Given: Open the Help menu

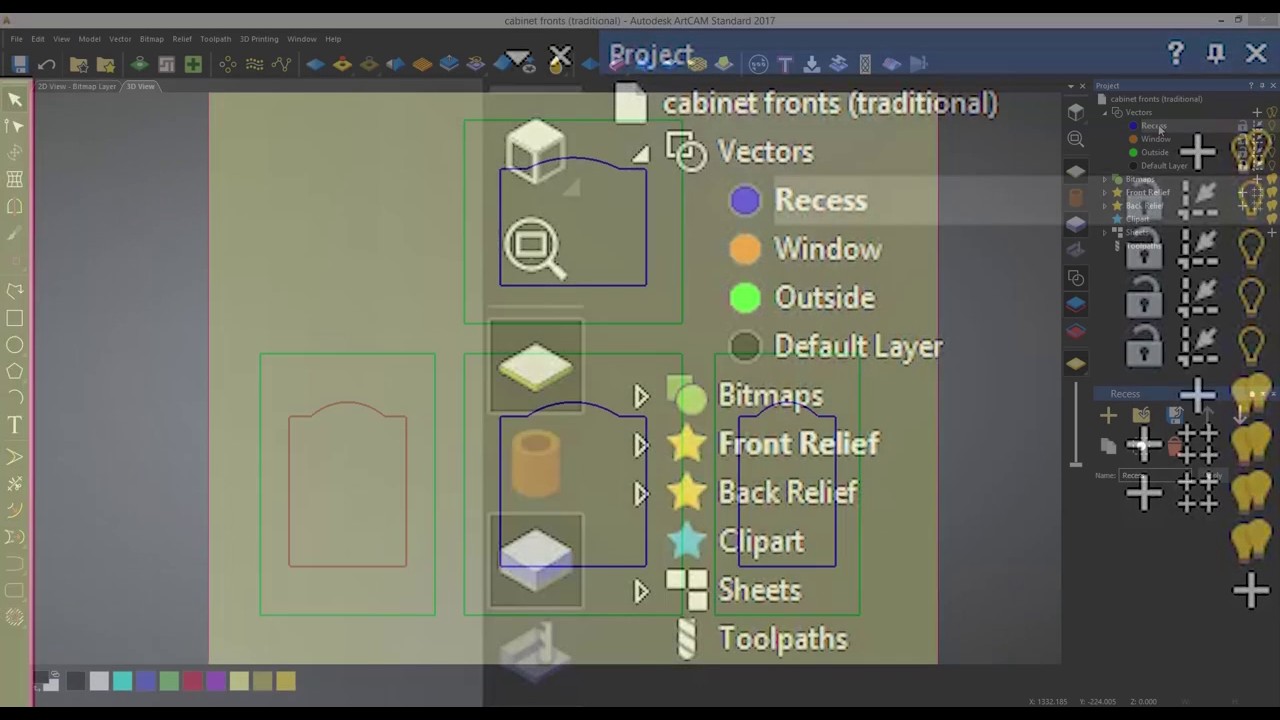Looking at the screenshot, I should [x=333, y=39].
